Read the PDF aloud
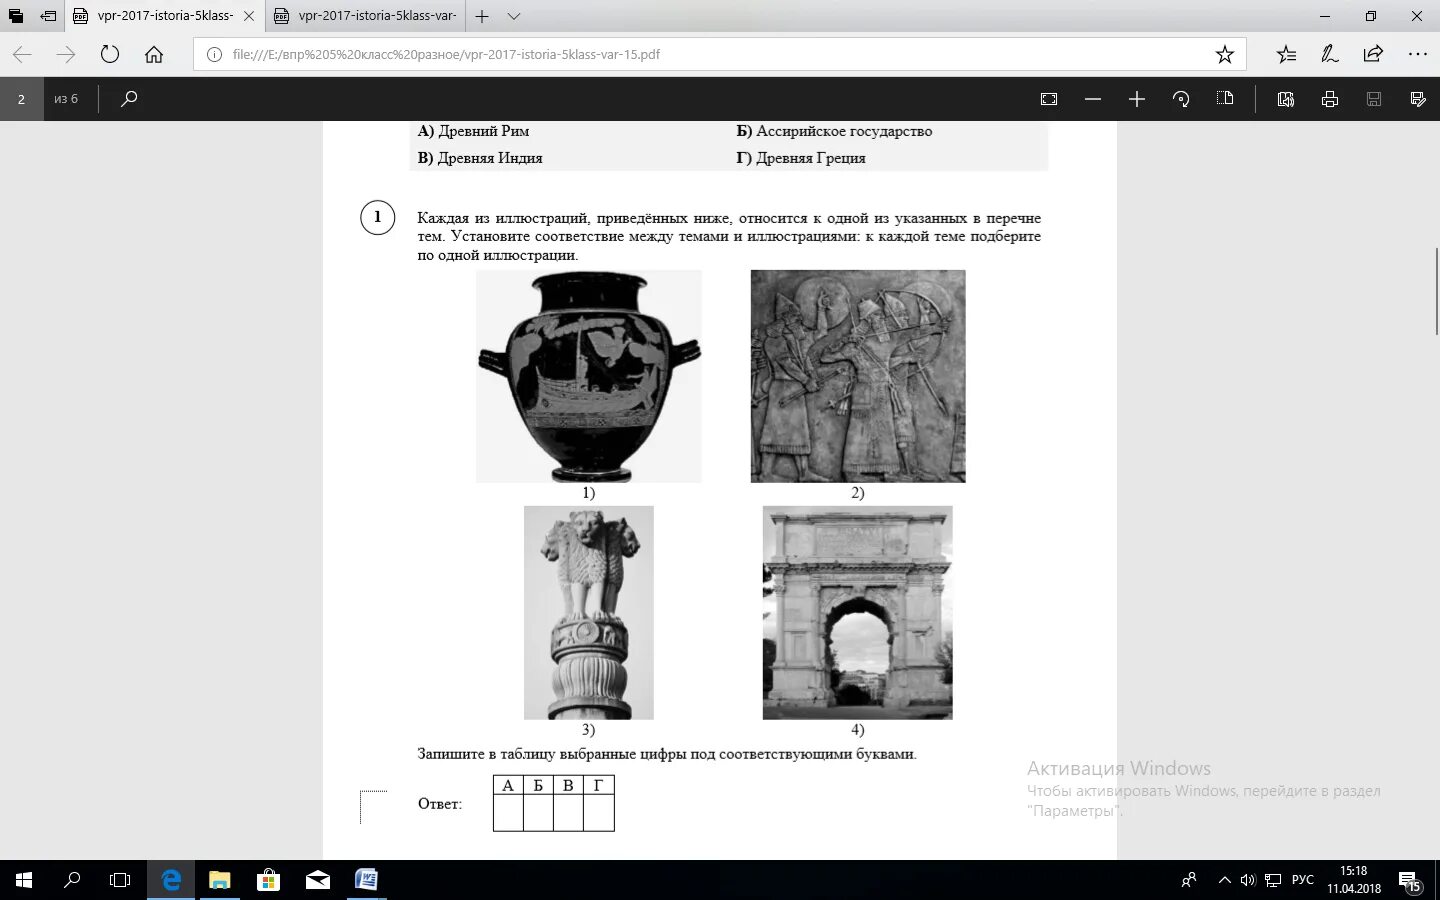Image resolution: width=1440 pixels, height=900 pixels. coord(1286,99)
